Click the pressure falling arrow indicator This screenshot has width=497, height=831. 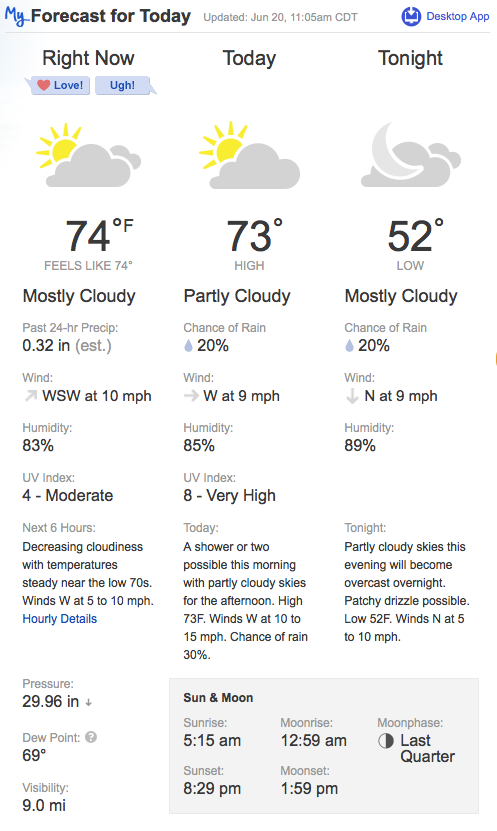pos(88,703)
